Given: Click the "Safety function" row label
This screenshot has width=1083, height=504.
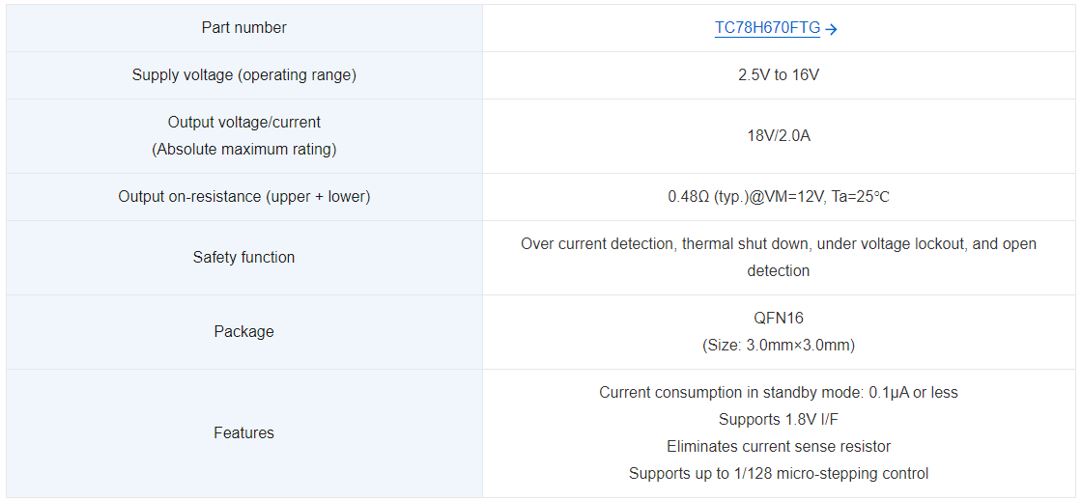Looking at the screenshot, I should pos(244,257).
